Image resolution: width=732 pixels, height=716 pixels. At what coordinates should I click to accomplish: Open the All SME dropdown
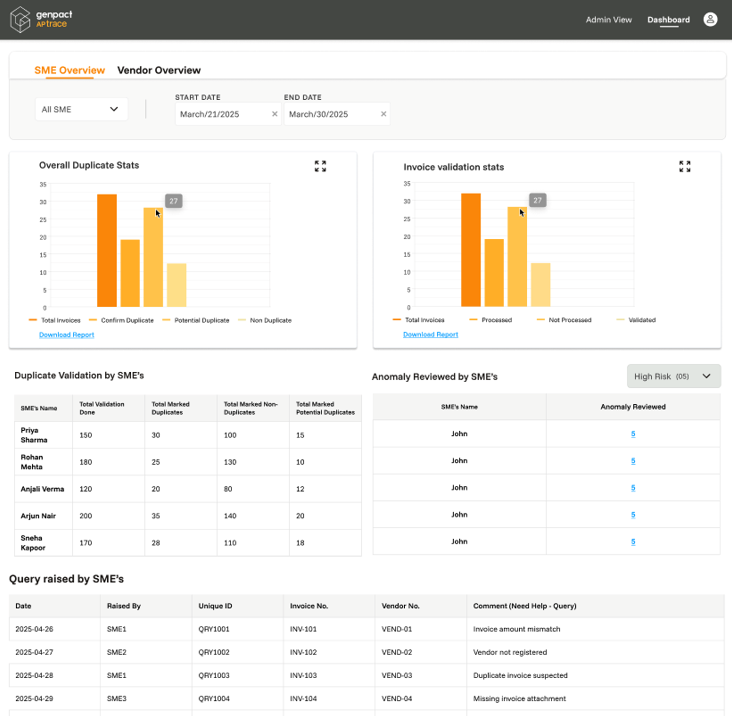coord(81,109)
